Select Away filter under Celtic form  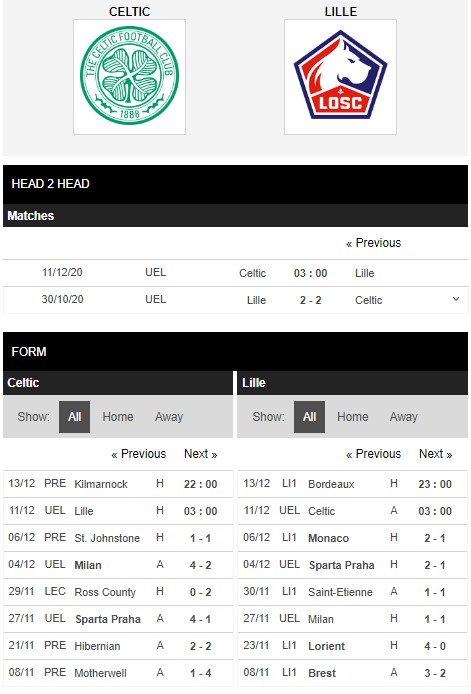[169, 417]
